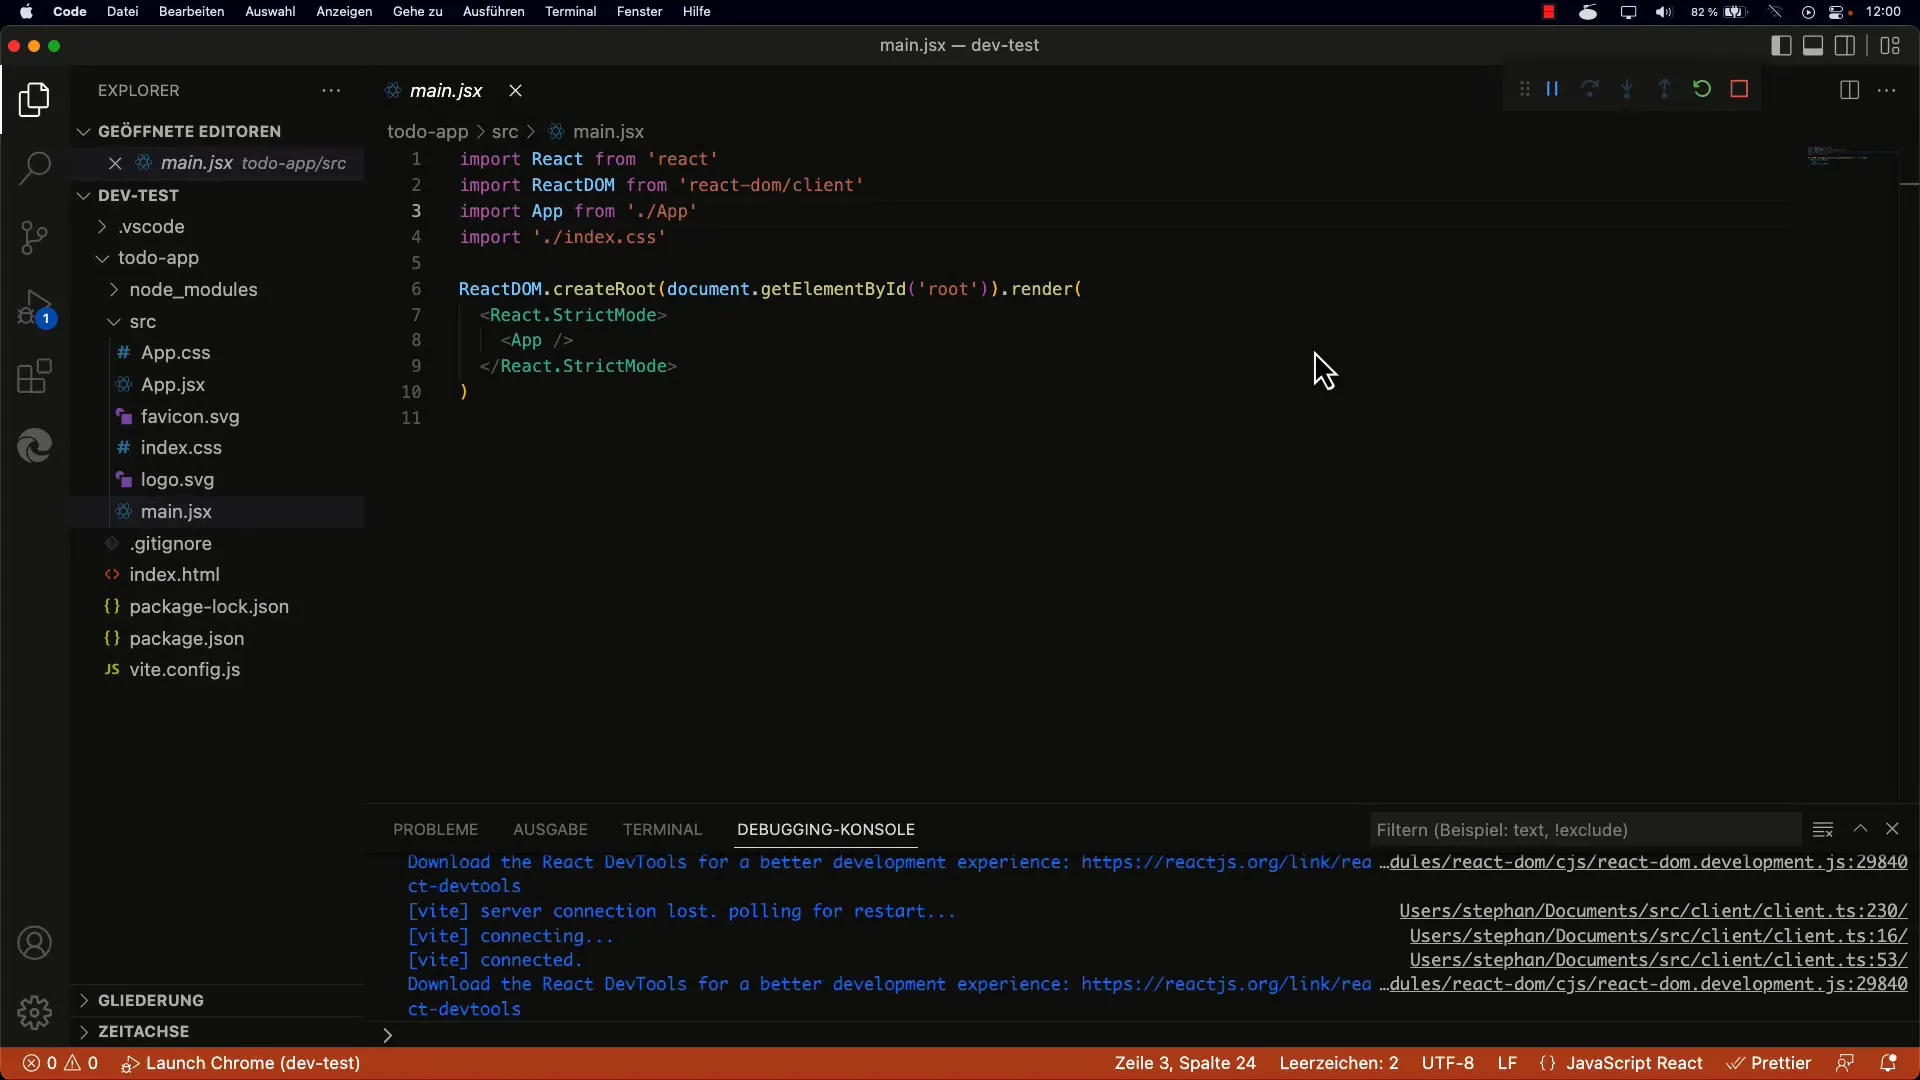
Task: Open the Search view in activity bar
Action: (x=34, y=167)
